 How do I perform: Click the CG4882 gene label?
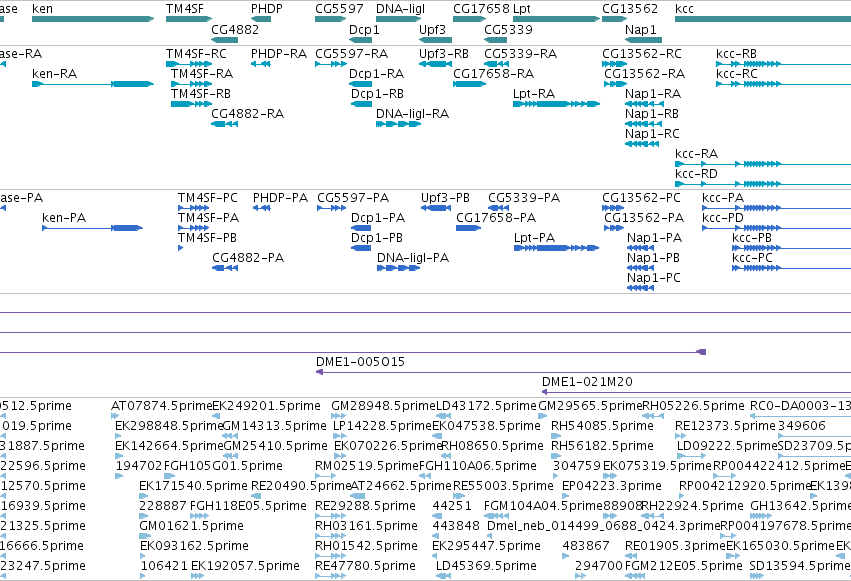[x=235, y=29]
